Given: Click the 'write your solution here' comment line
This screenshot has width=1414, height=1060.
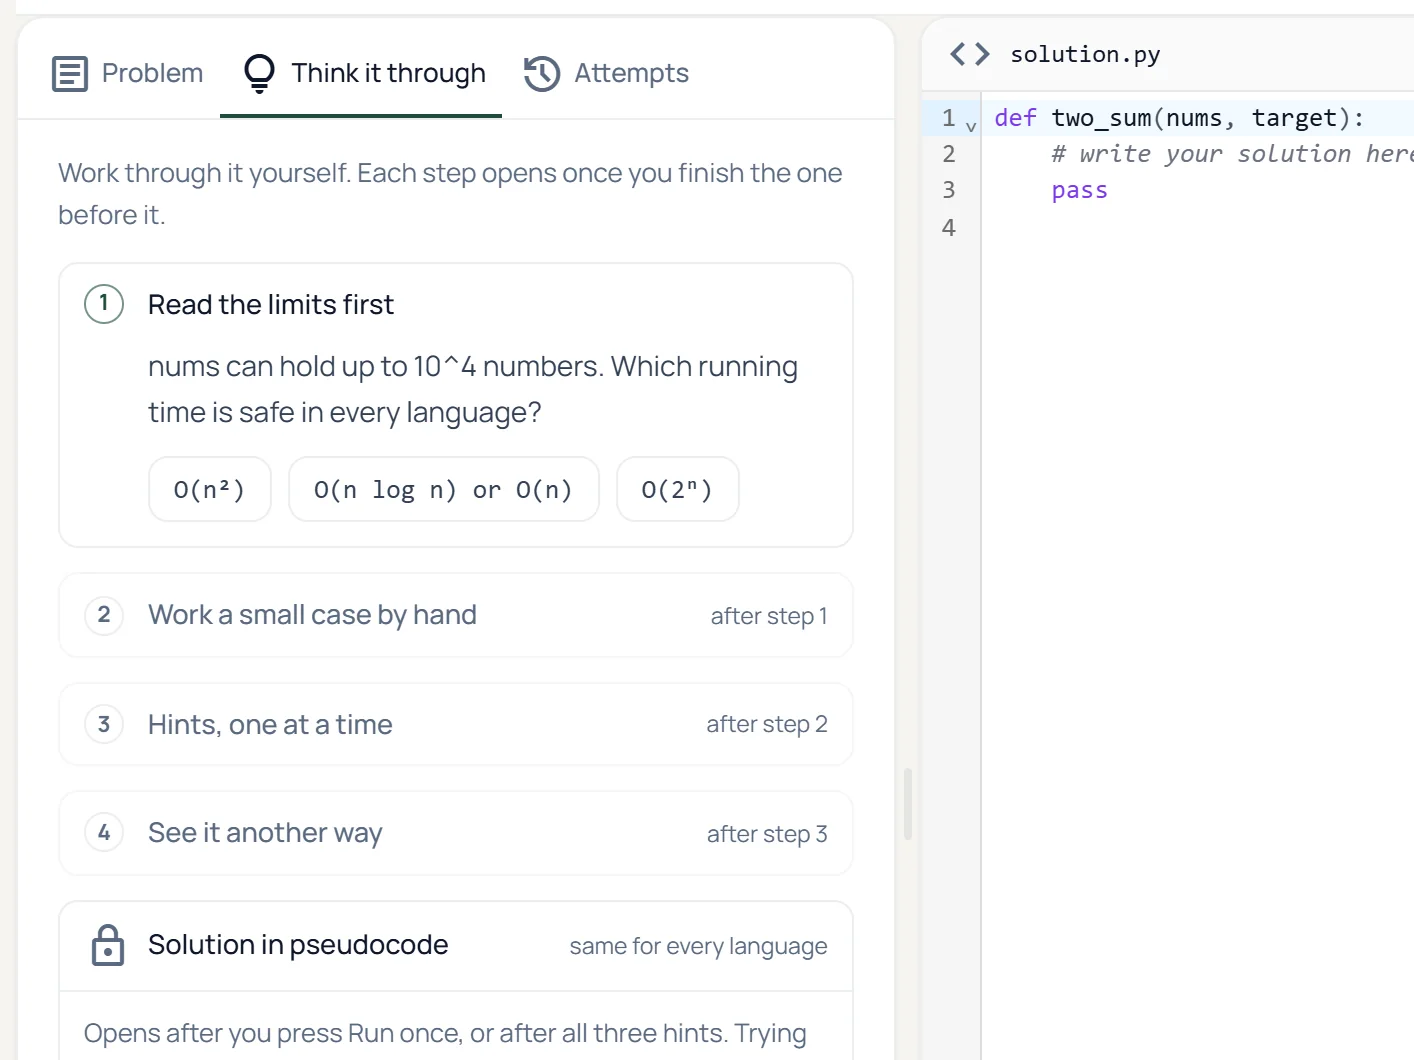Looking at the screenshot, I should tap(1232, 154).
